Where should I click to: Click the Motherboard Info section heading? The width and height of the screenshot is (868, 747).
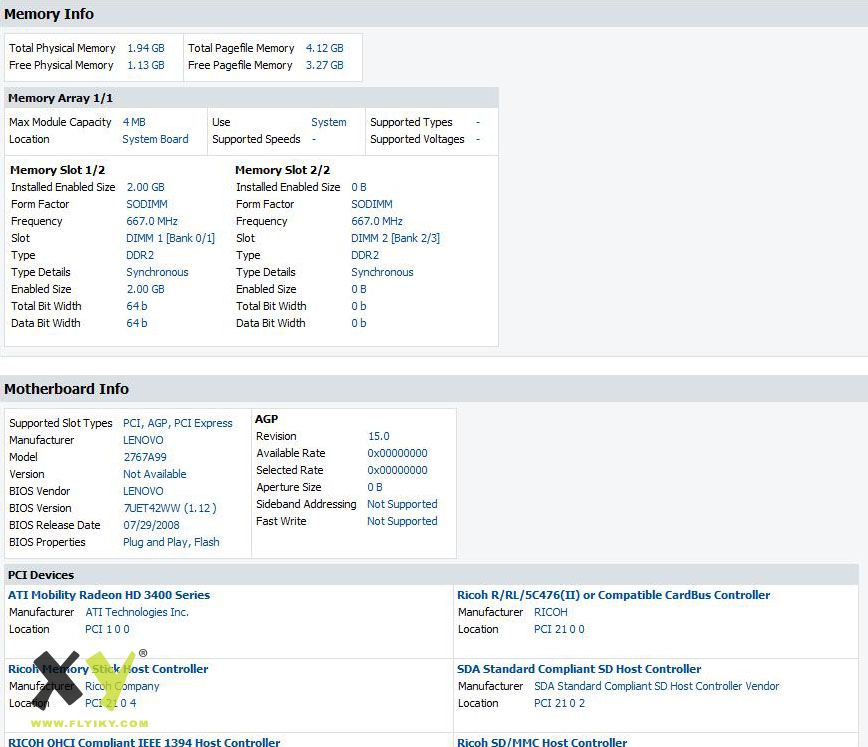click(x=66, y=389)
